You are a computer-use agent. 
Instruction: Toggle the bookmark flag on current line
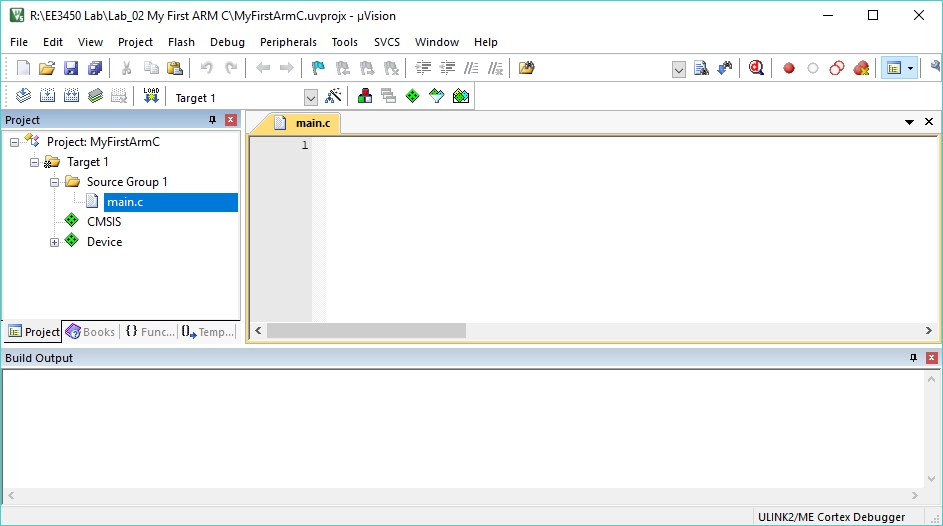(318, 68)
